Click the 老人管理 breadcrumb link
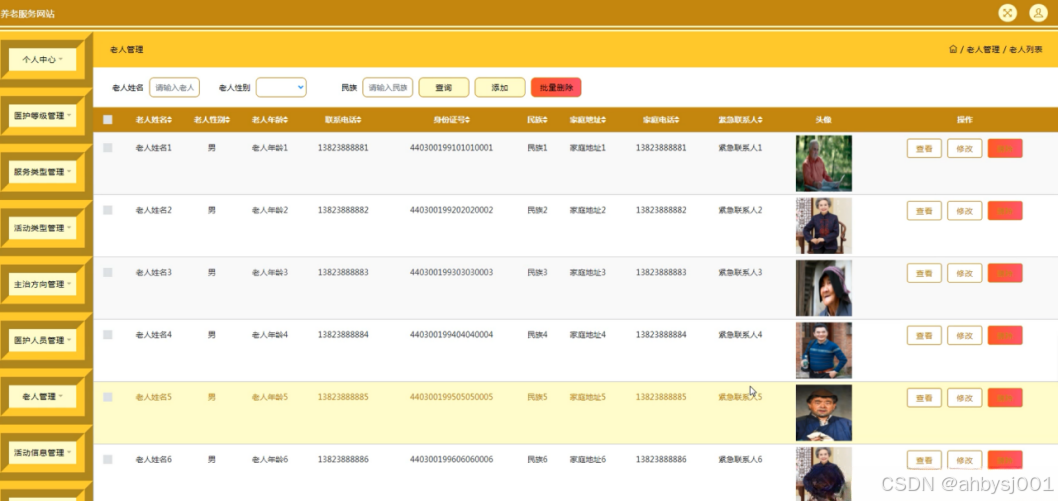This screenshot has width=1058, height=501. (x=982, y=49)
